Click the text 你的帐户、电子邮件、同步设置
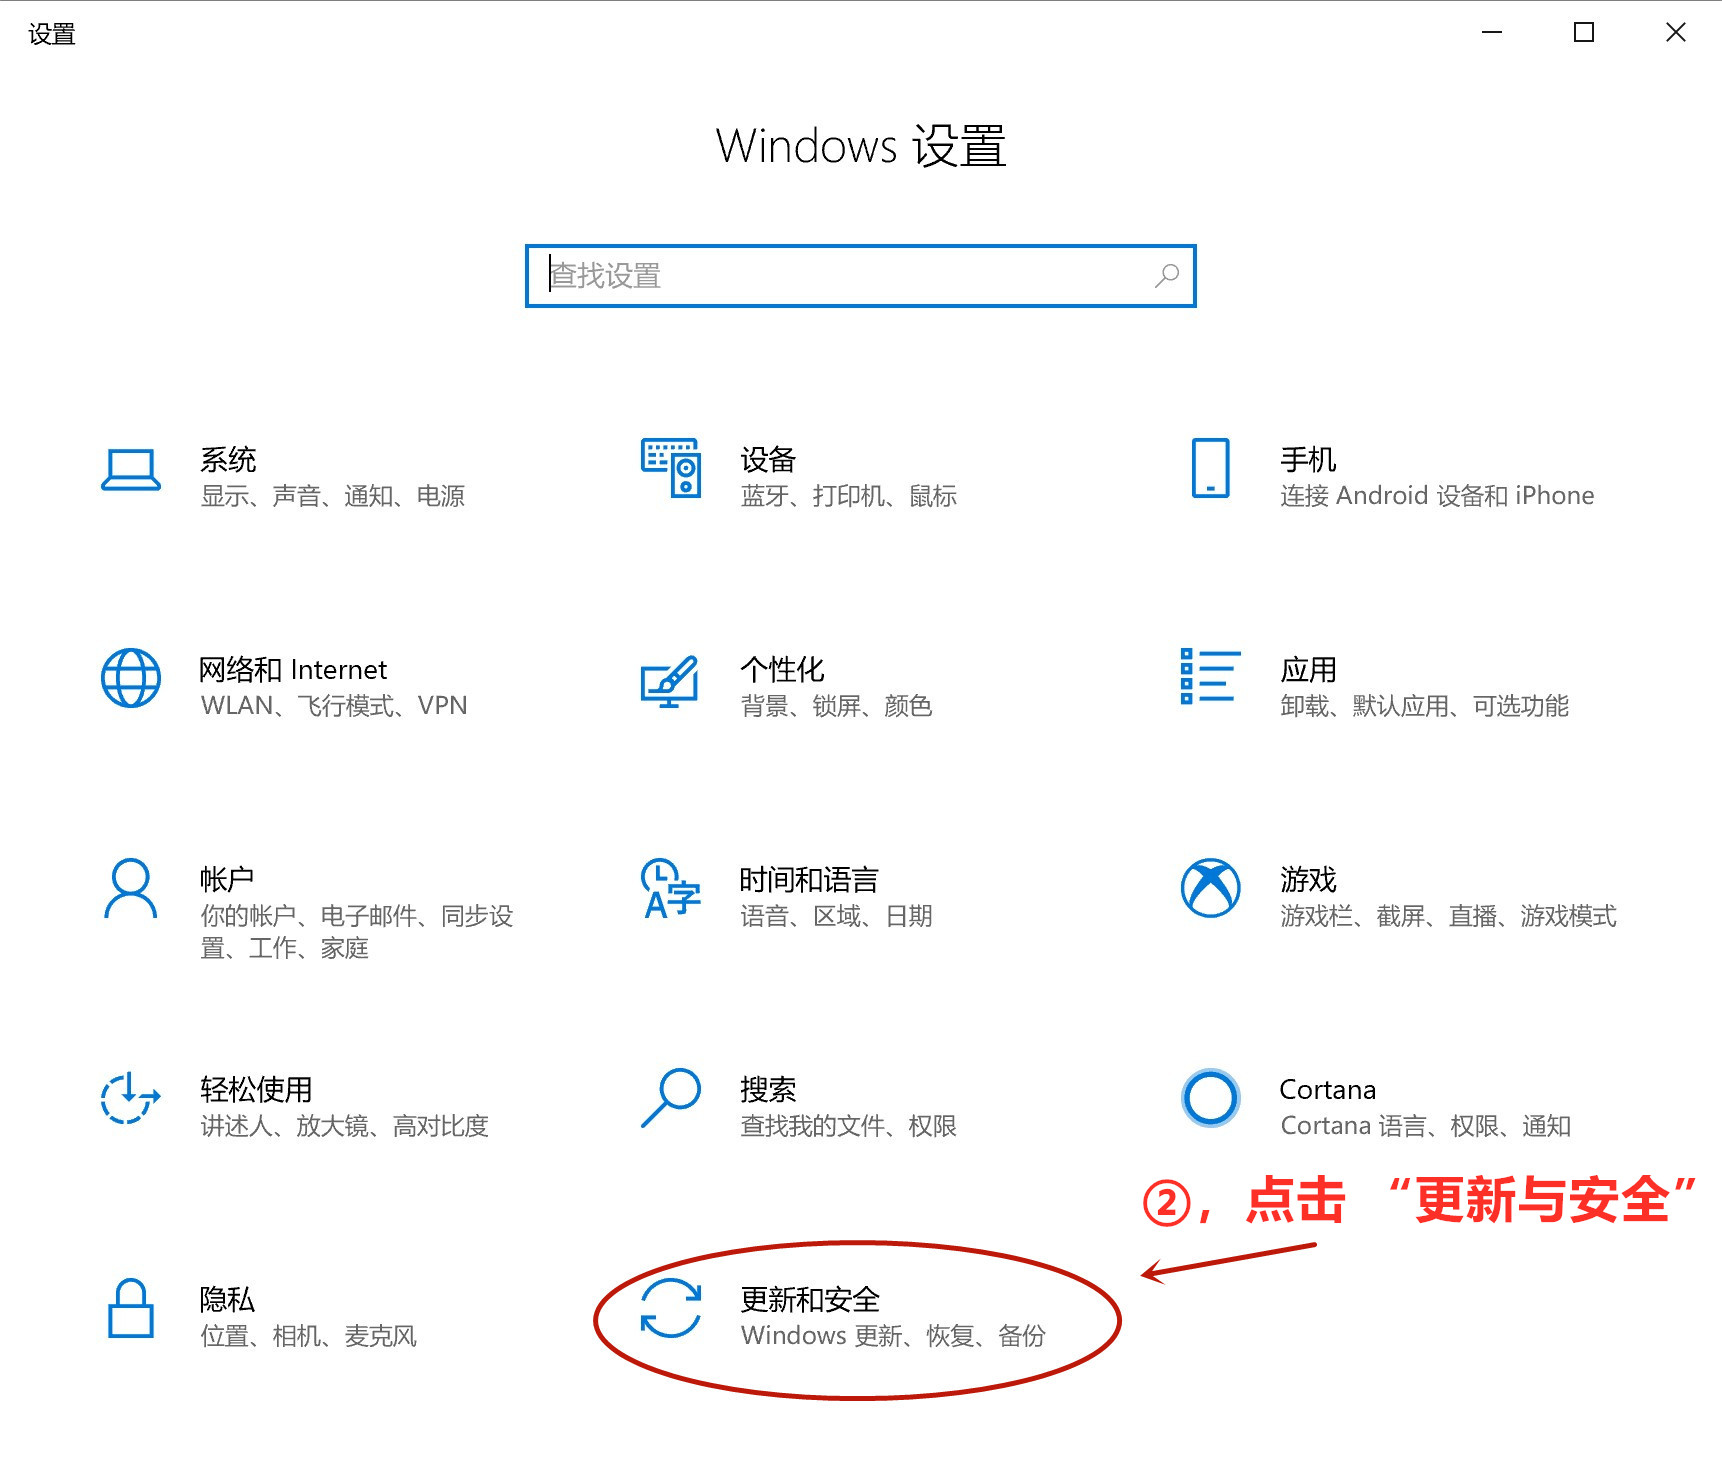 pyautogui.click(x=357, y=932)
